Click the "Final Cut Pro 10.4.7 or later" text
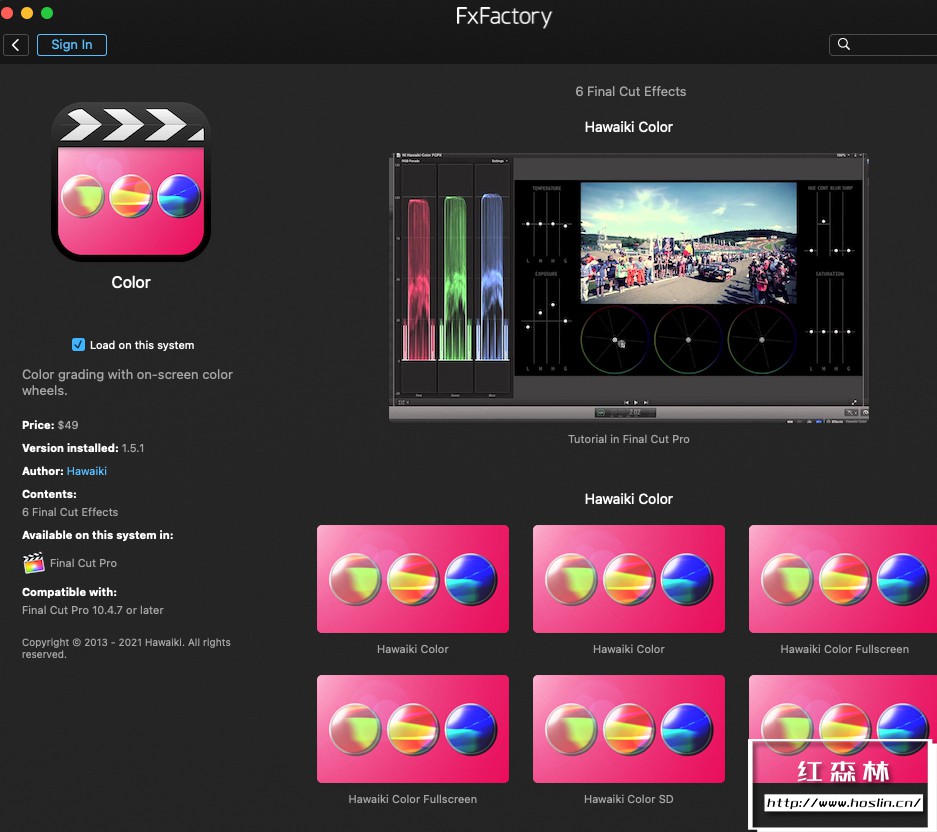The image size is (937, 832). click(93, 610)
